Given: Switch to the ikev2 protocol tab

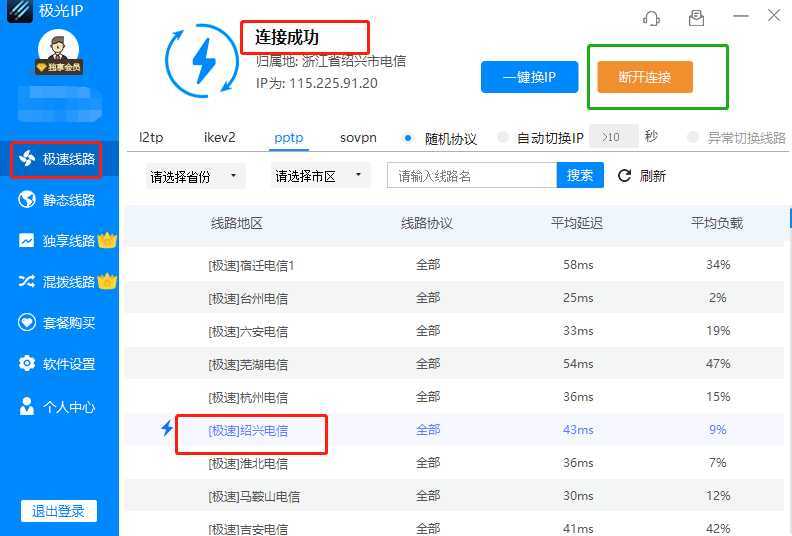Looking at the screenshot, I should click(220, 137).
